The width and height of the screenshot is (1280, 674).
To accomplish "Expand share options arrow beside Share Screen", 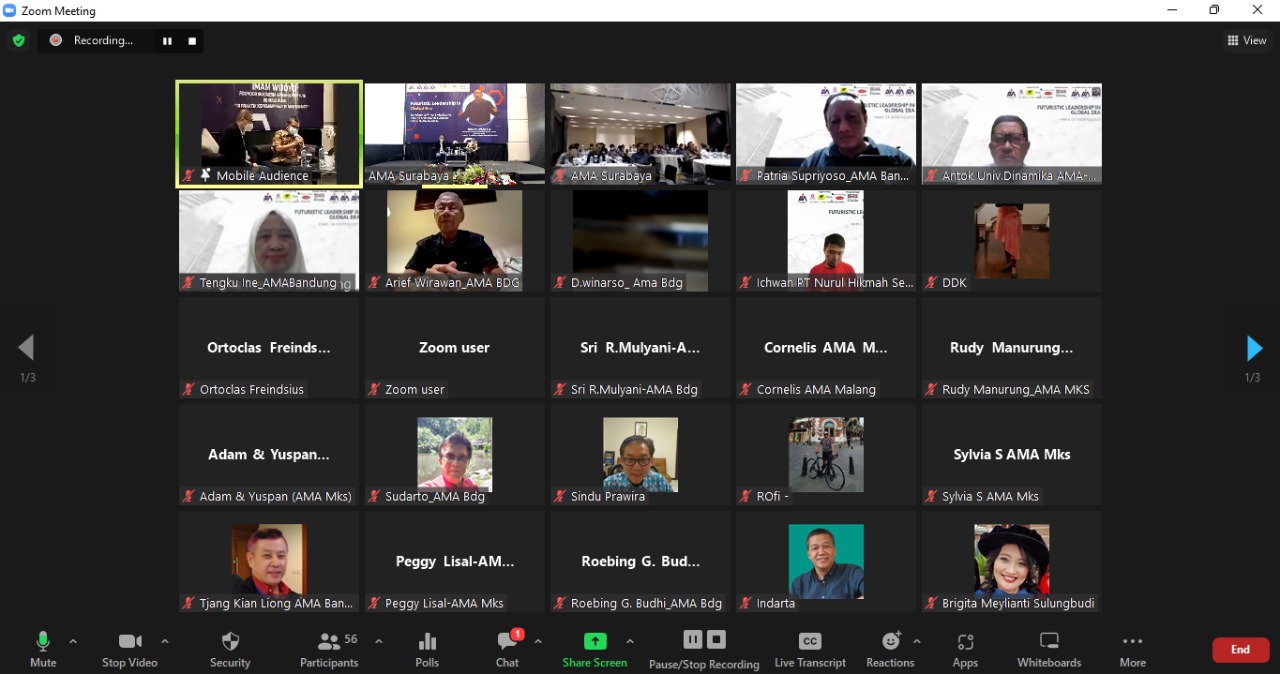I will [630, 641].
